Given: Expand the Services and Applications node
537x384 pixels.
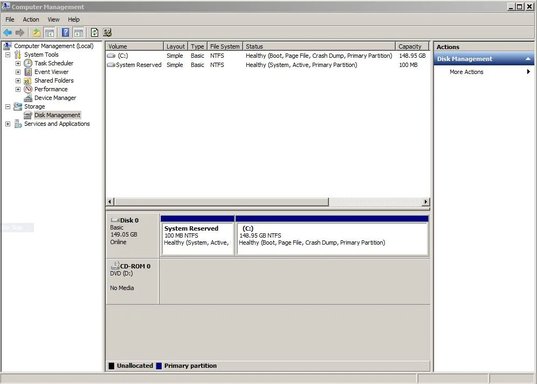Looking at the screenshot, I should [8, 124].
